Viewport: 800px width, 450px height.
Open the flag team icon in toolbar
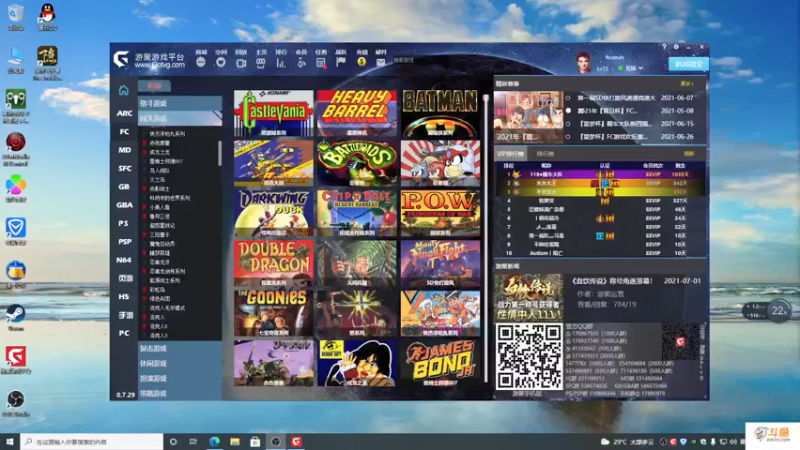tap(341, 62)
